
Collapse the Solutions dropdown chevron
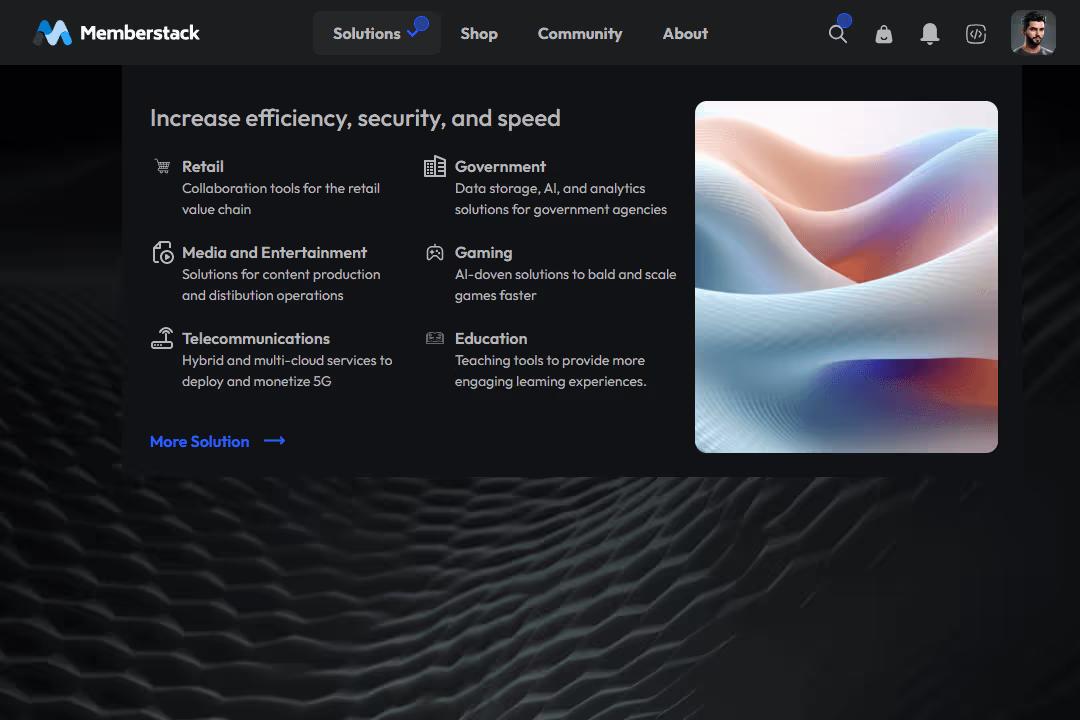coord(413,33)
